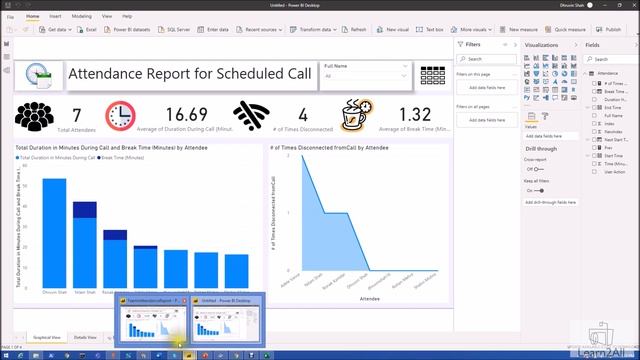Check the Full Name field checkbox

click(x=594, y=116)
